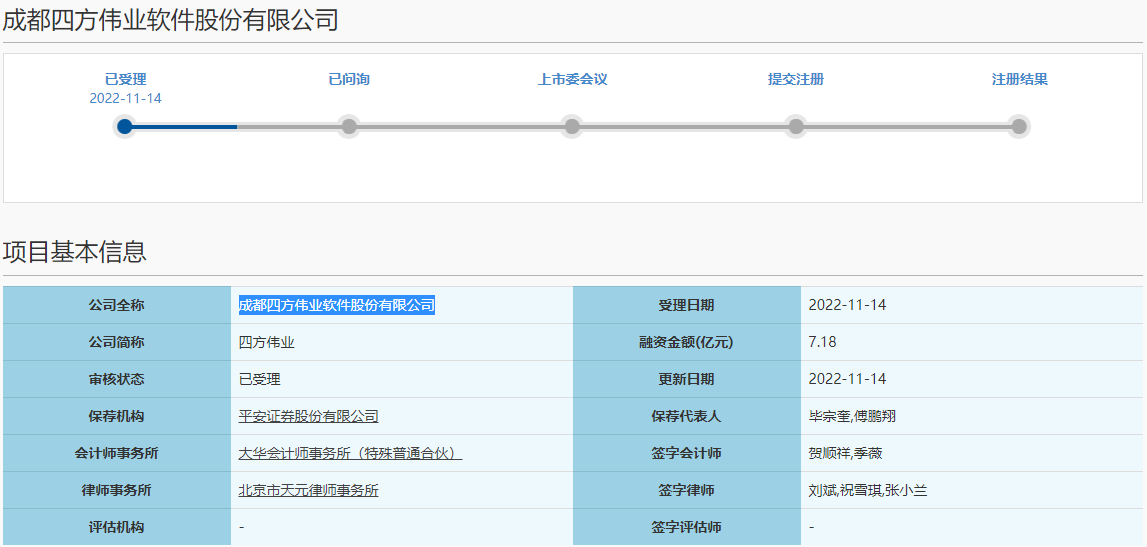Click the 审核状态 row label

click(x=116, y=380)
